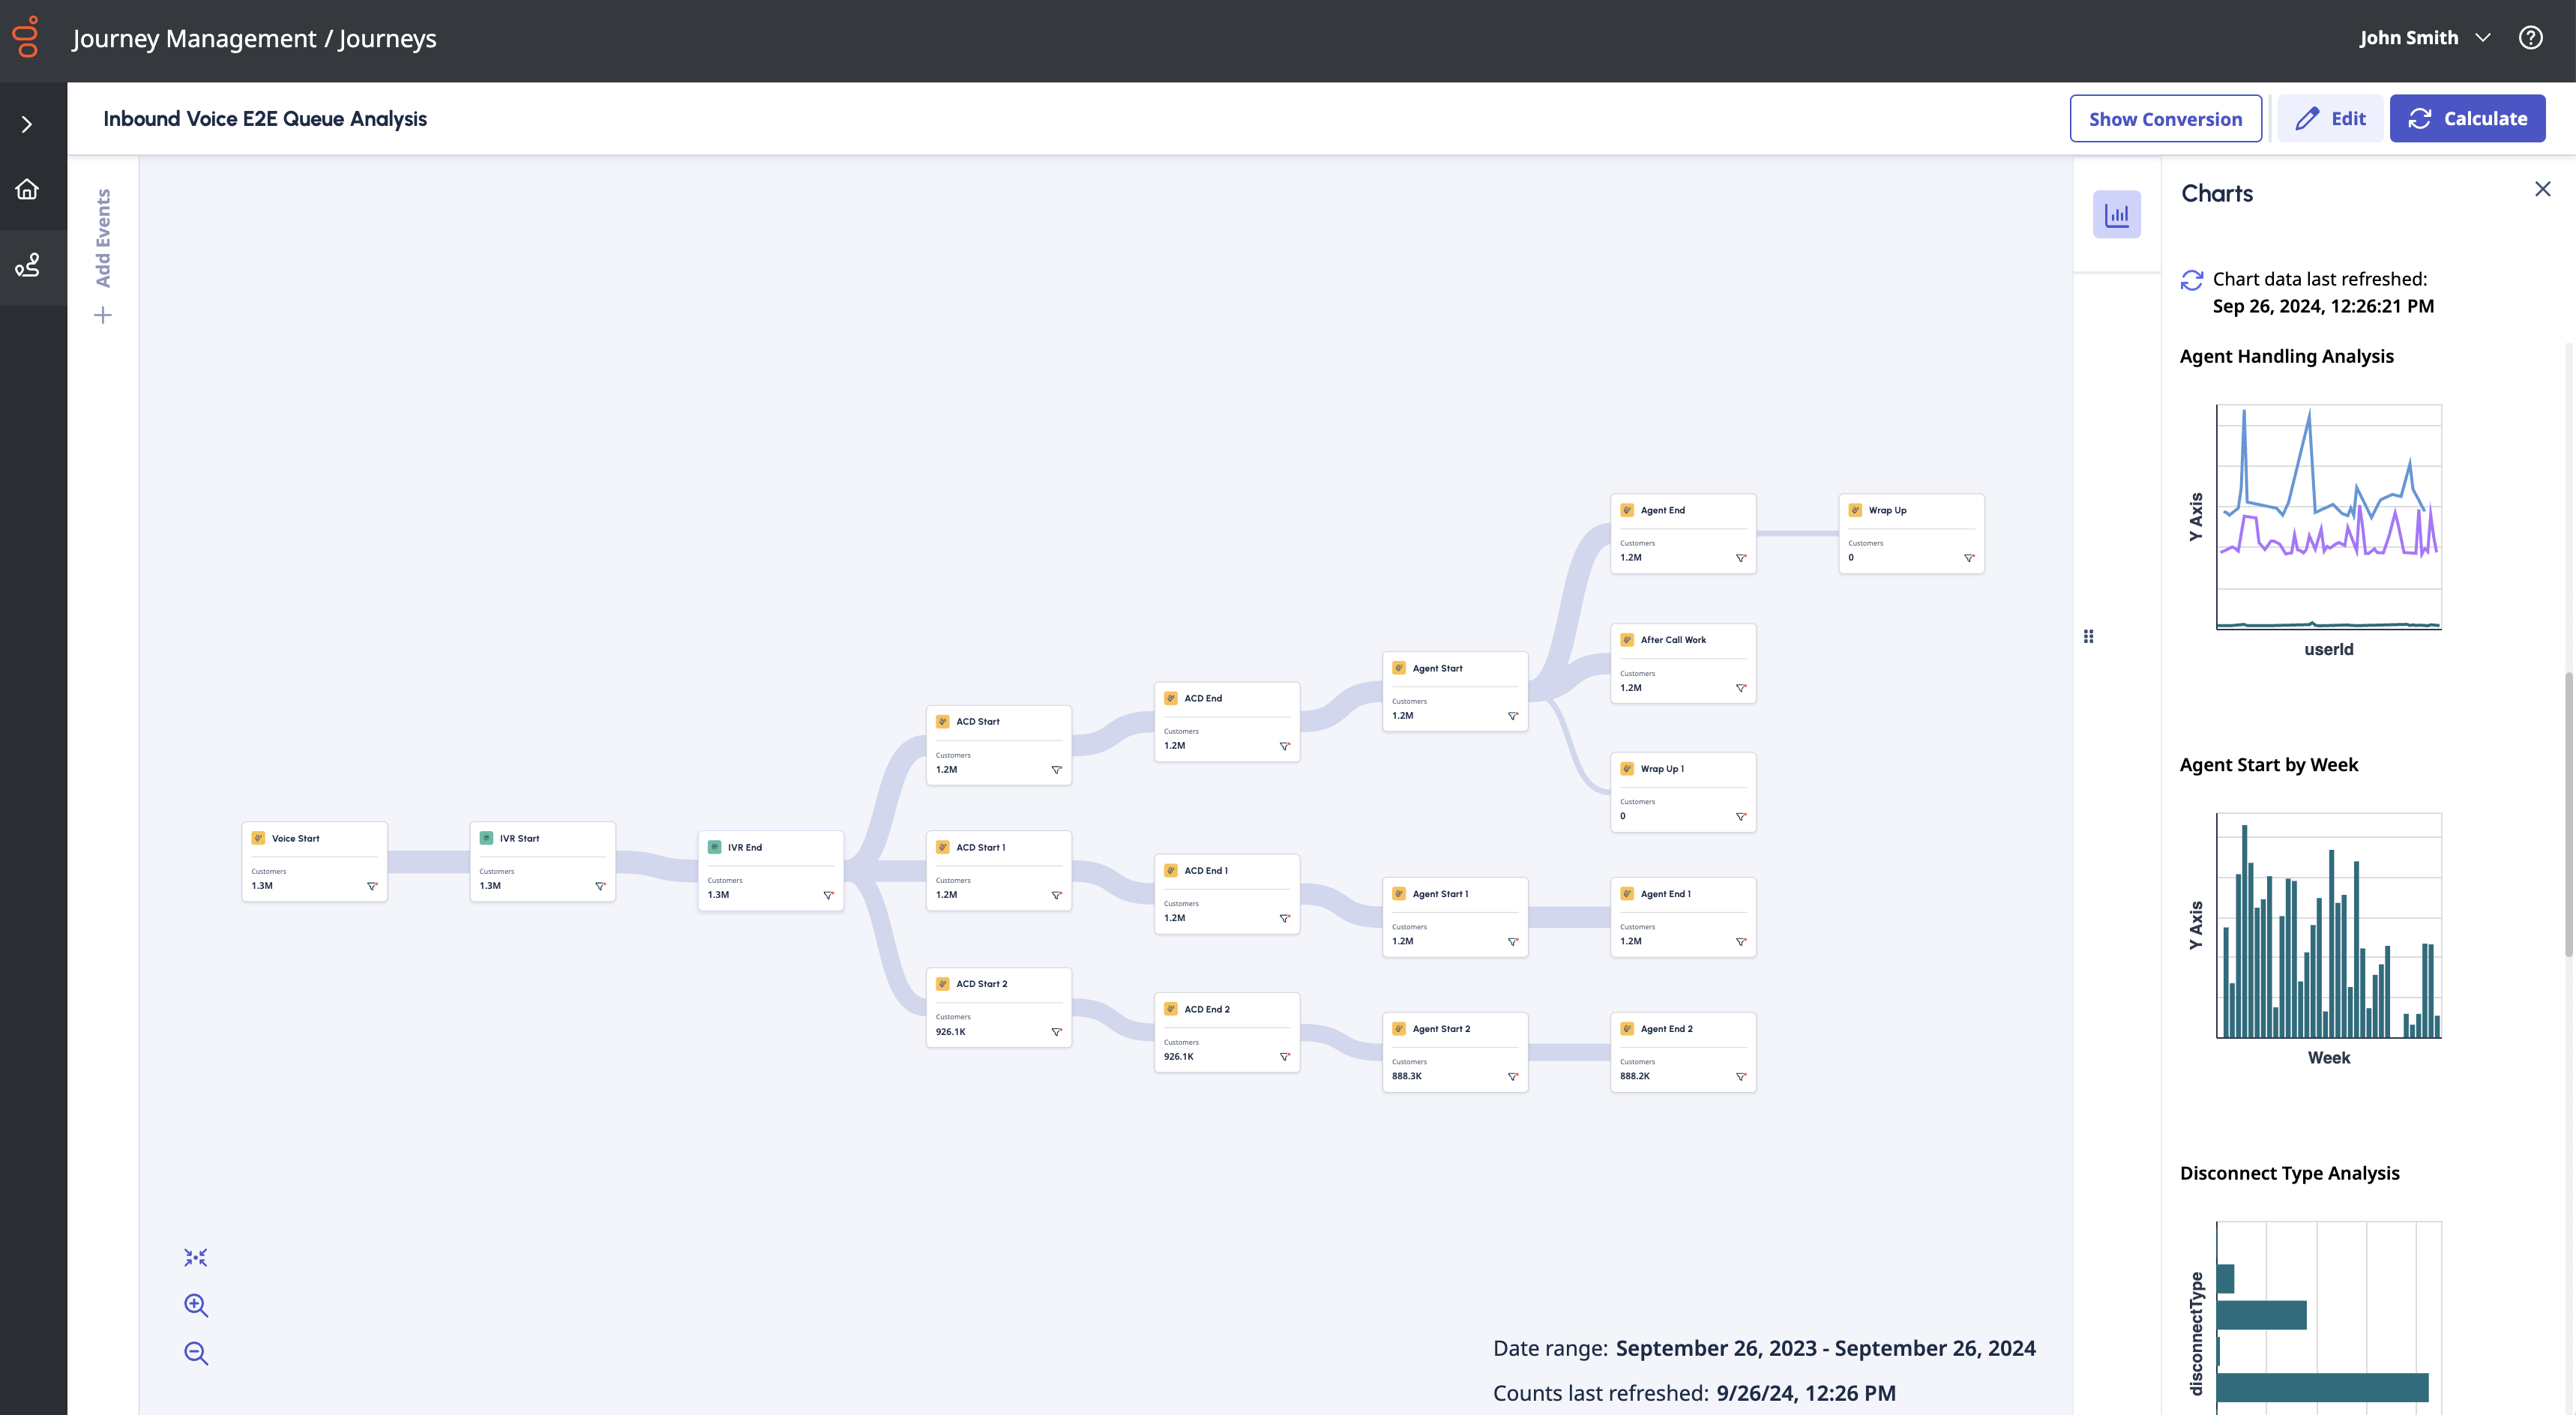Click the Show Conversion button
The height and width of the screenshot is (1415, 2576).
coord(2165,119)
